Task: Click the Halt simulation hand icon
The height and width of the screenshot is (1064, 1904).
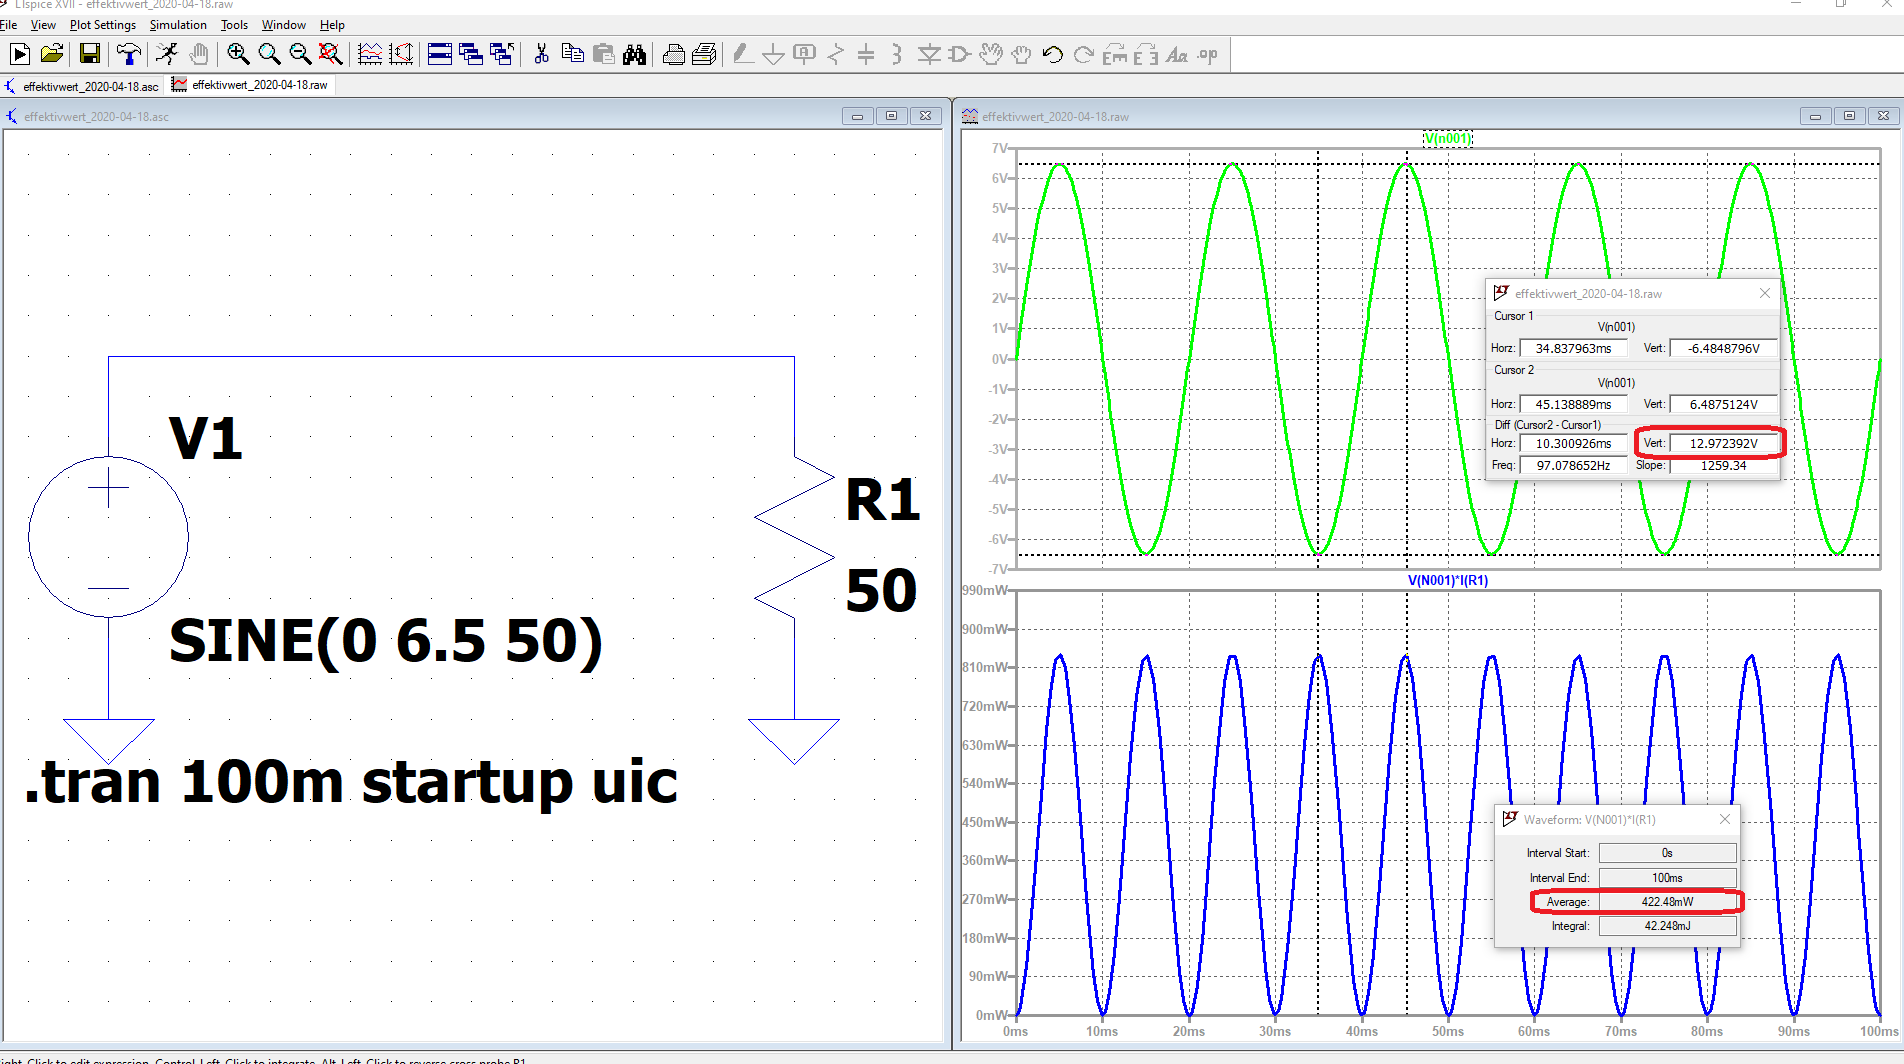Action: point(199,54)
